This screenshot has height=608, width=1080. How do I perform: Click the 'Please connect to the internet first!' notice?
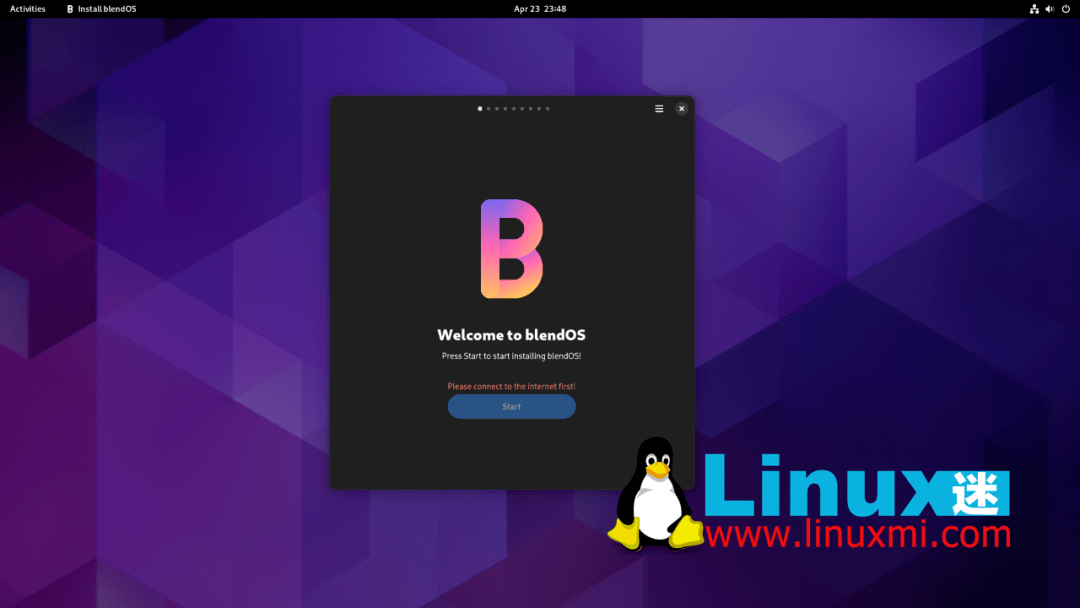point(511,384)
